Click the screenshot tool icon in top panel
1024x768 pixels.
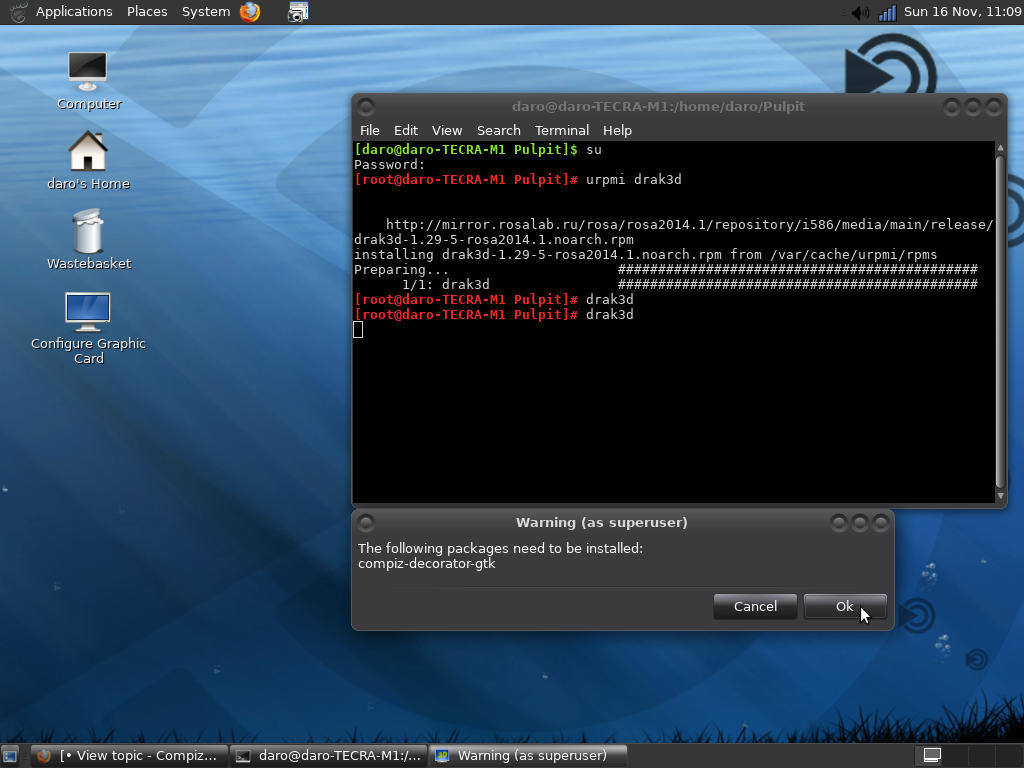coord(298,12)
